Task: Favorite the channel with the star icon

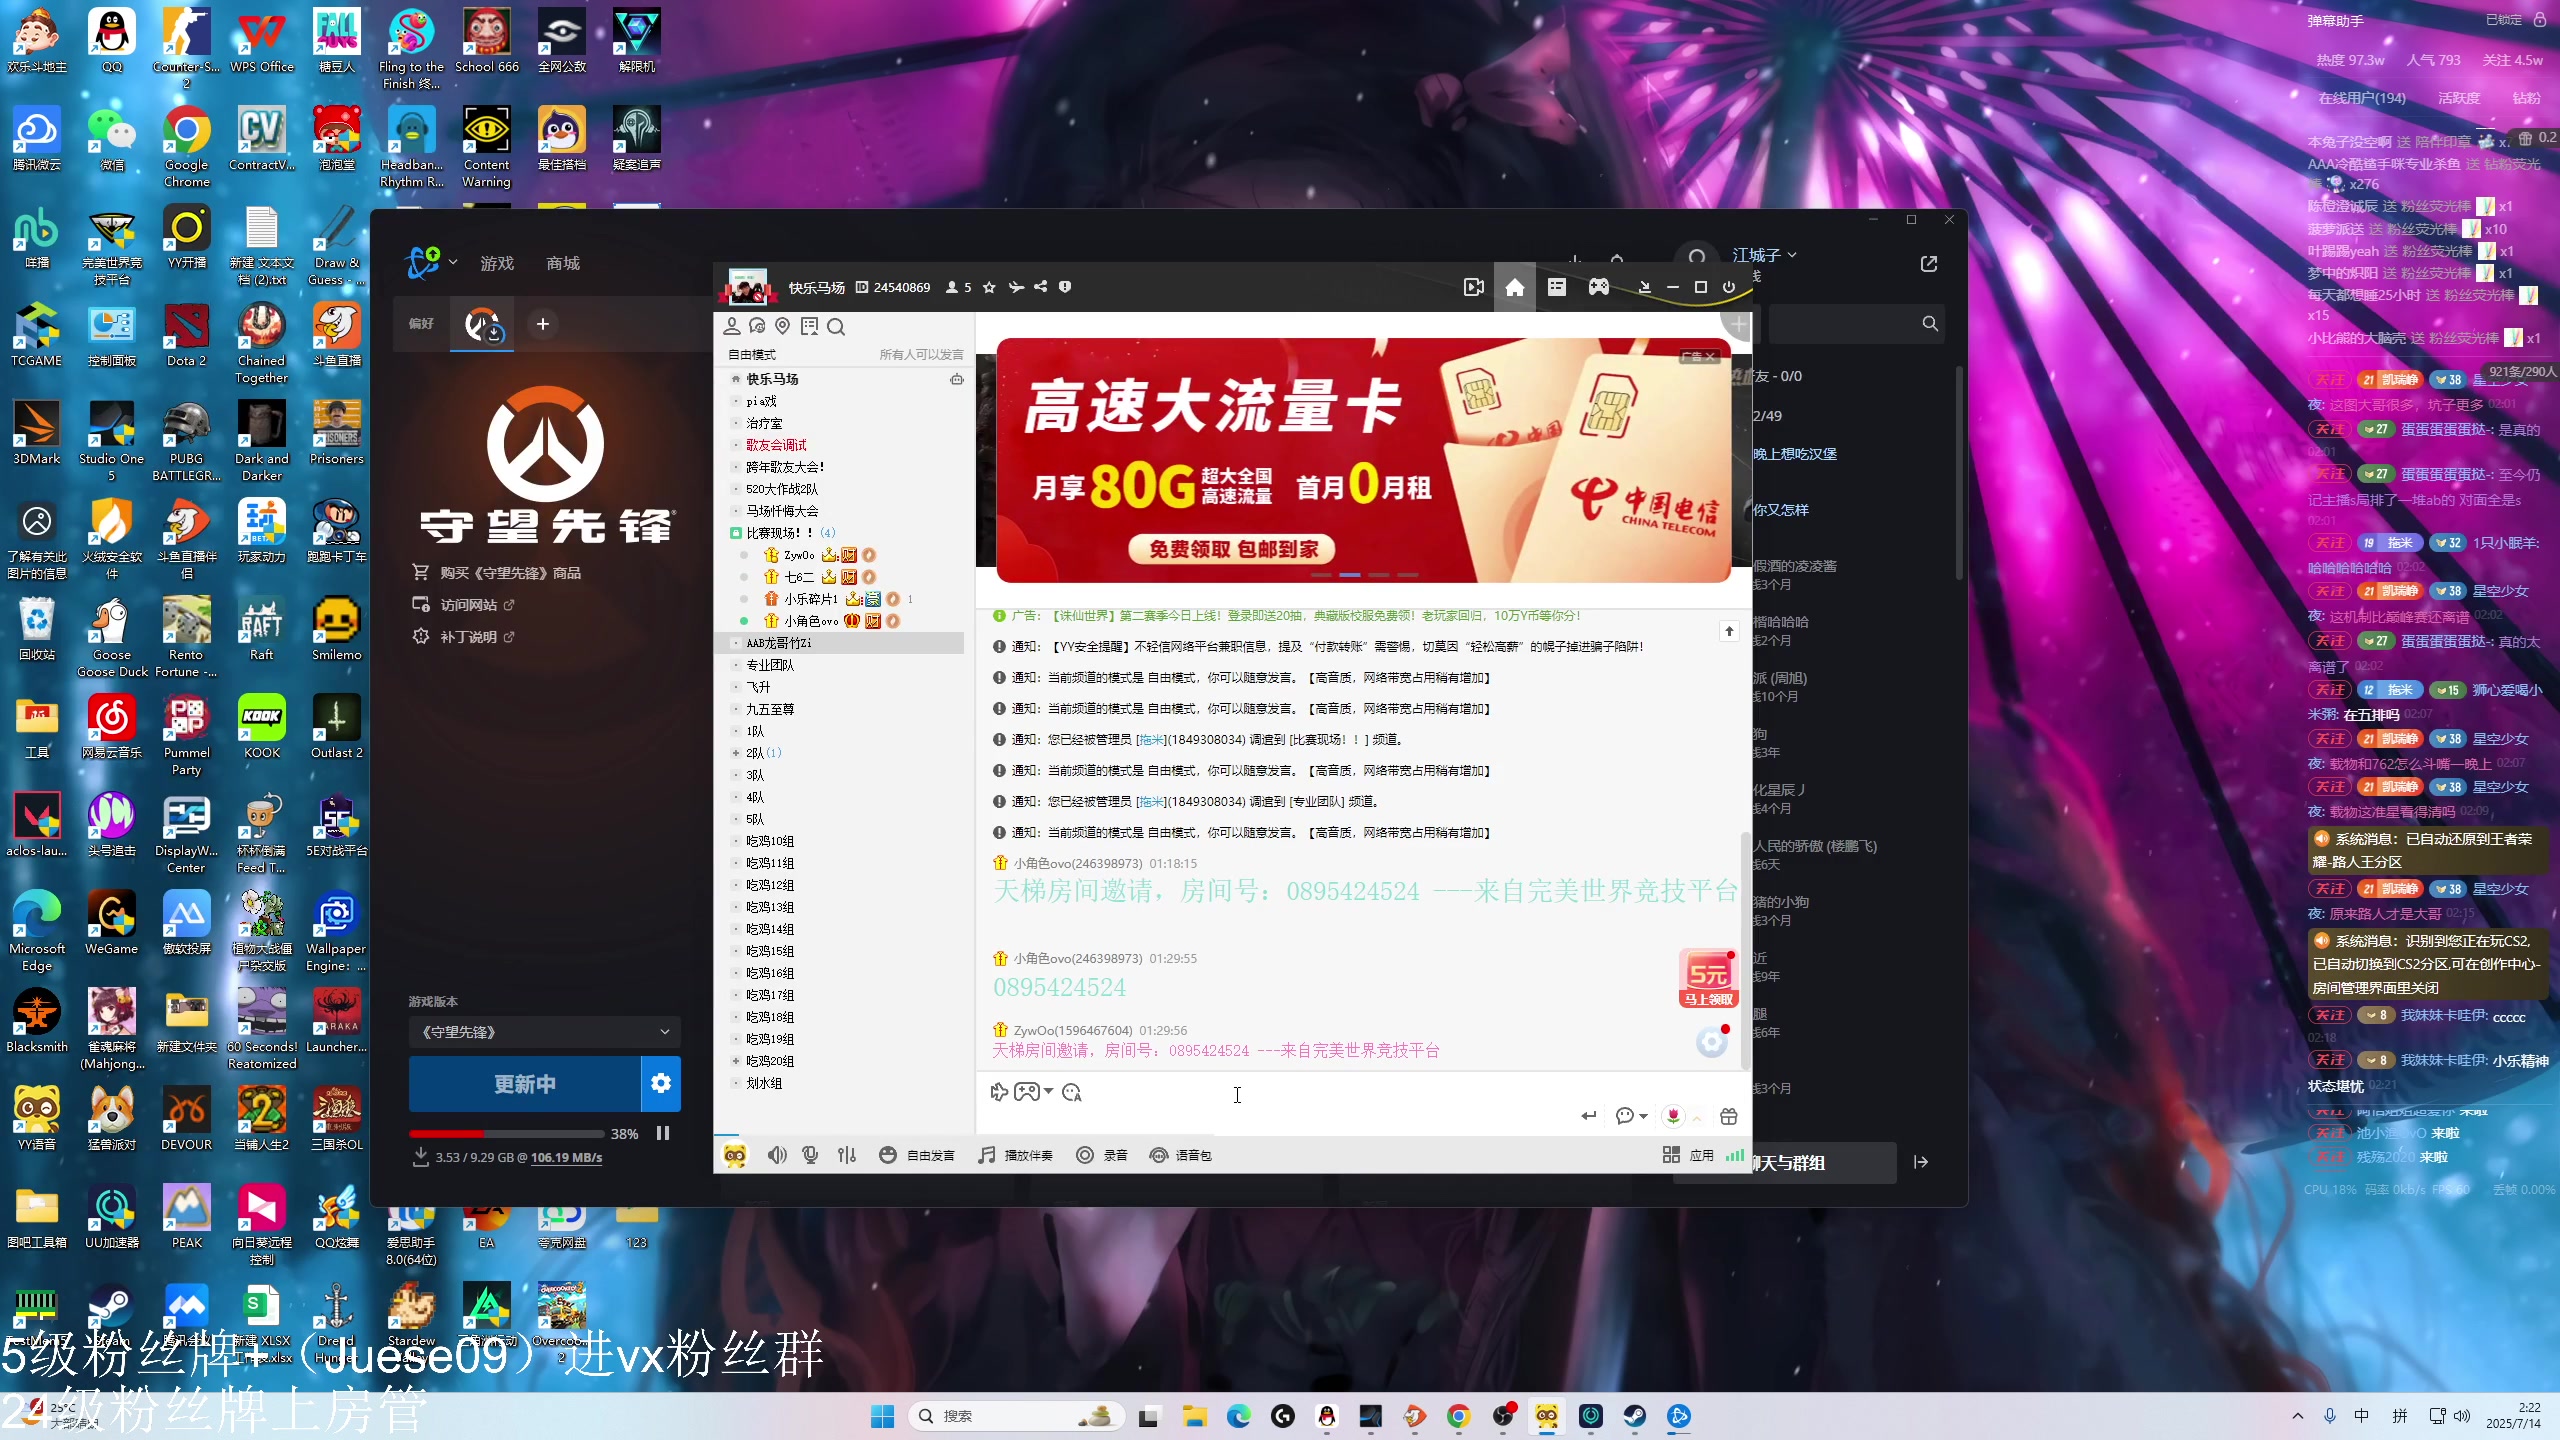Action: click(x=989, y=287)
